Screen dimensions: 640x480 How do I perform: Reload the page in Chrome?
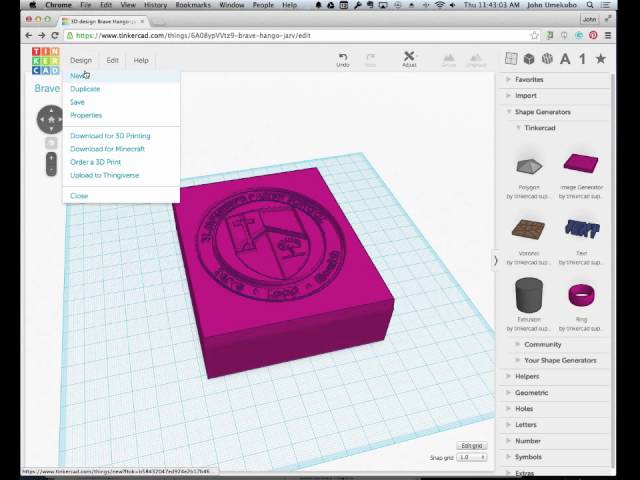(x=55, y=36)
